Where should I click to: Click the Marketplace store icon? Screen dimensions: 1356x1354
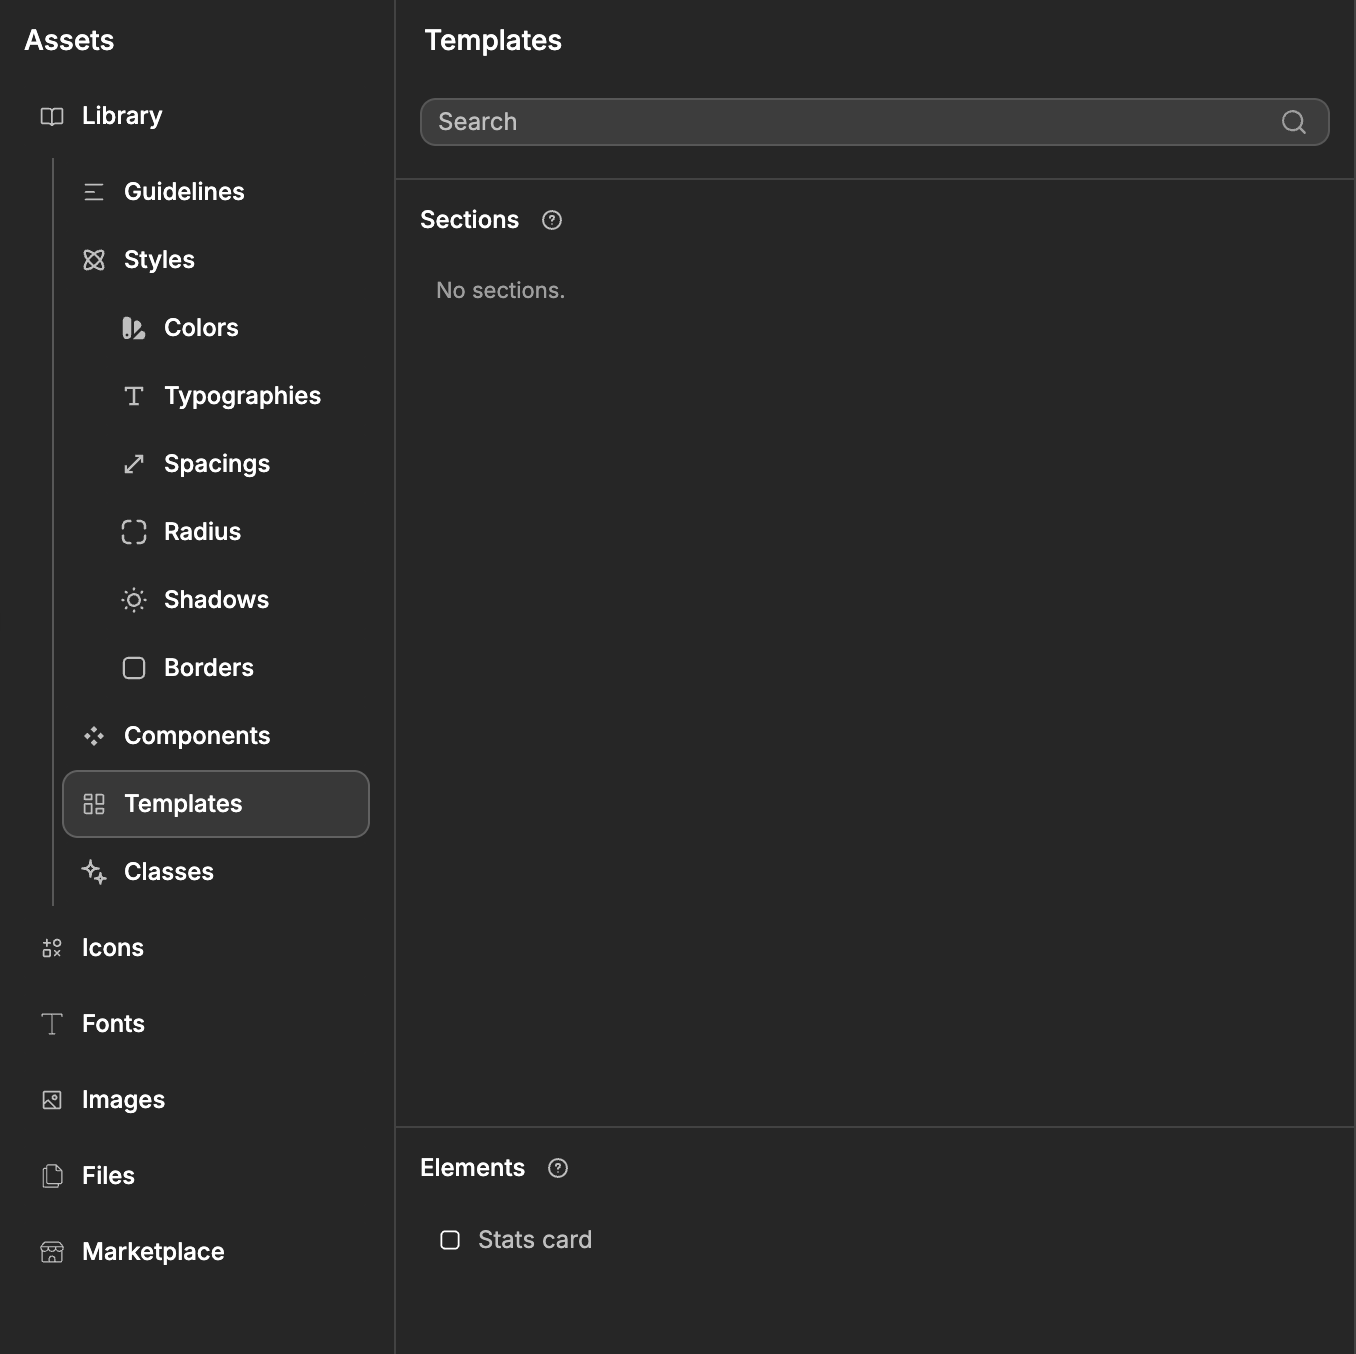point(52,1252)
